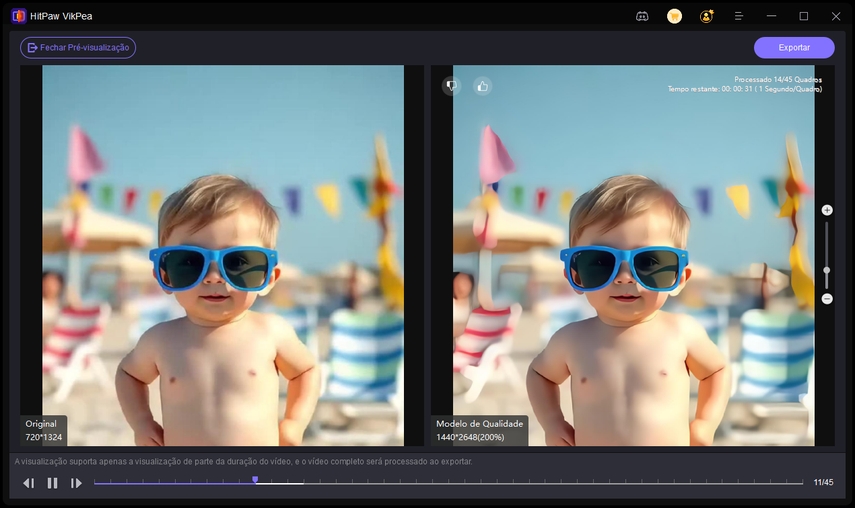Image resolution: width=855 pixels, height=508 pixels.
Task: Give thumbs up feedback on result
Action: (x=483, y=86)
